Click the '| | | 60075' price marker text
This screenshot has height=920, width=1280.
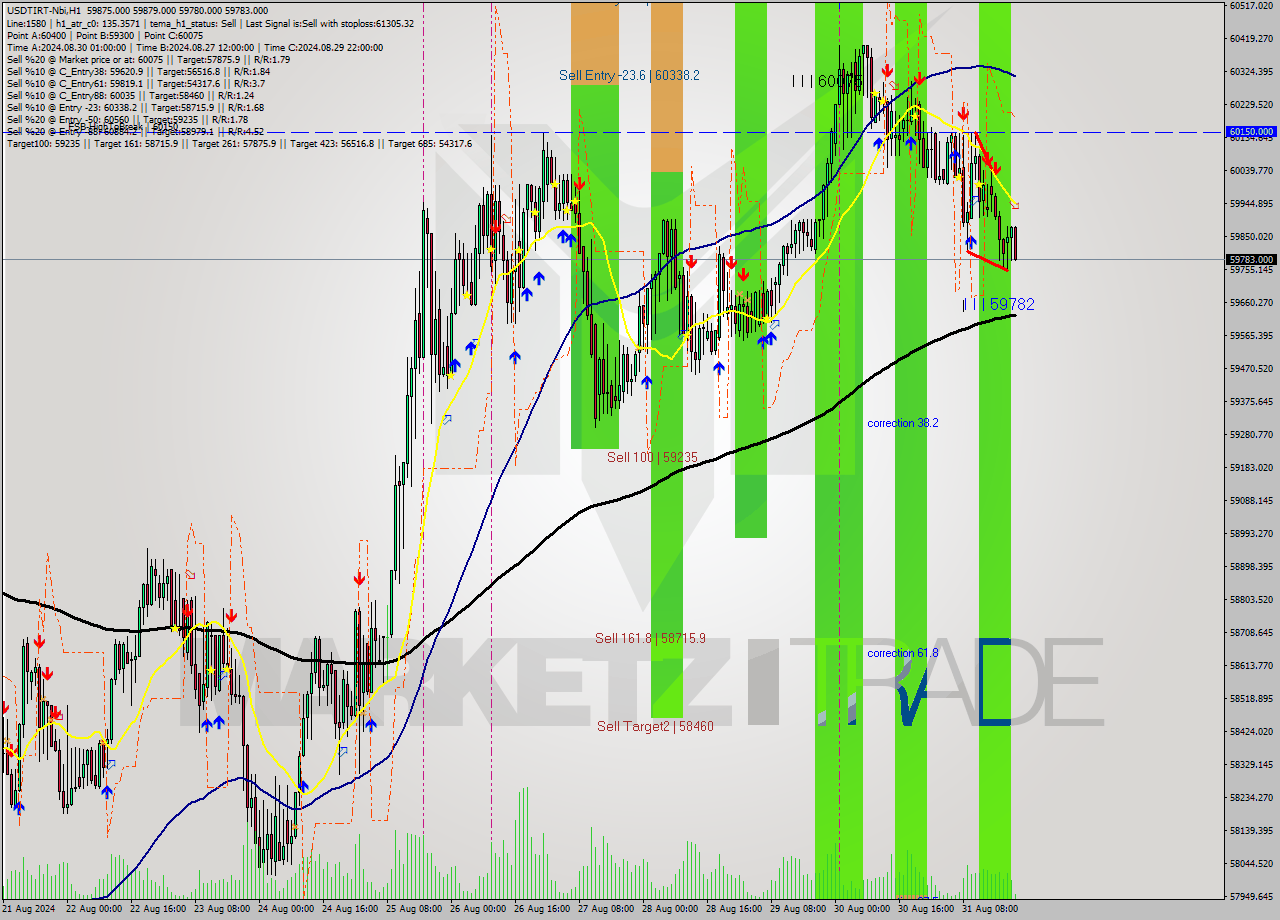click(826, 80)
